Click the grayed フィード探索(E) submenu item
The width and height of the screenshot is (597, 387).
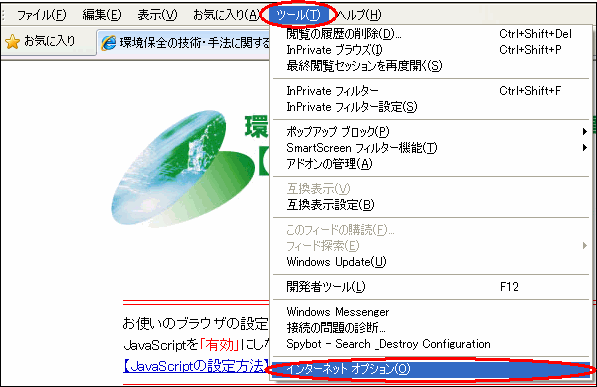tap(431, 246)
